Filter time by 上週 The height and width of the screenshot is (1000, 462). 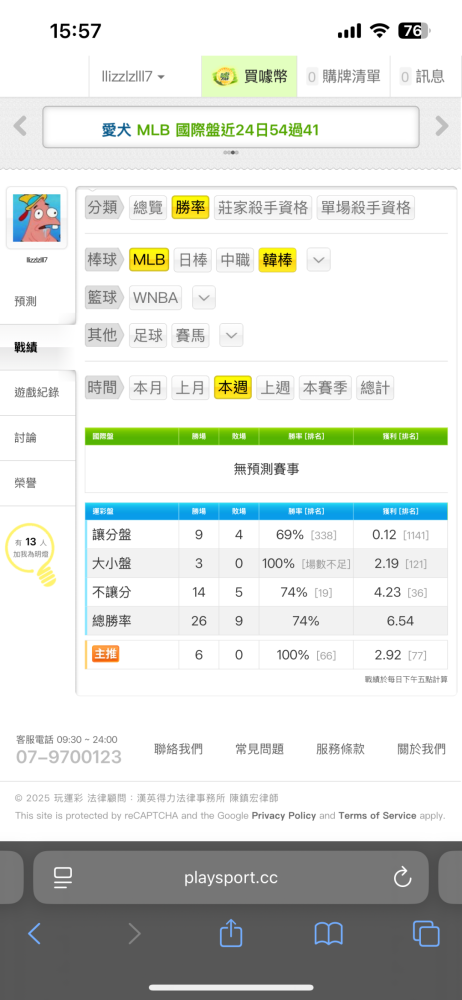point(275,387)
